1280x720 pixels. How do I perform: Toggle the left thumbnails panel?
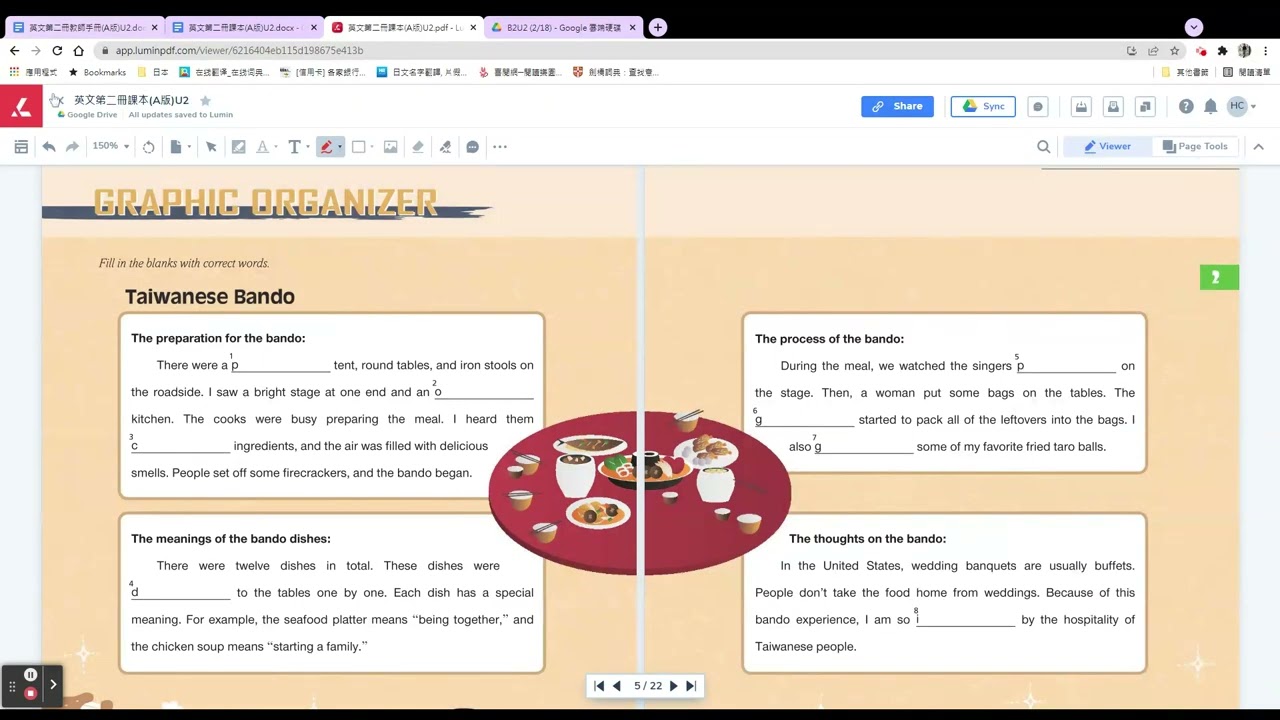[x=21, y=147]
